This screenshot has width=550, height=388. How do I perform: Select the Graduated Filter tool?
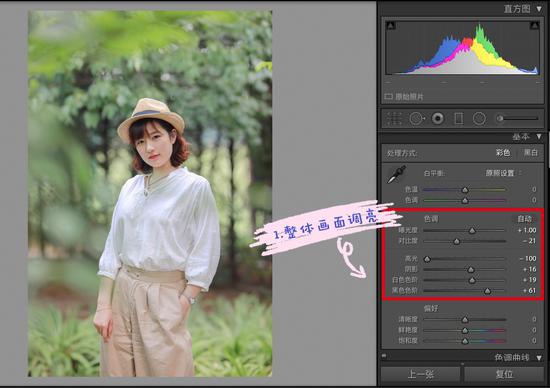pos(459,119)
